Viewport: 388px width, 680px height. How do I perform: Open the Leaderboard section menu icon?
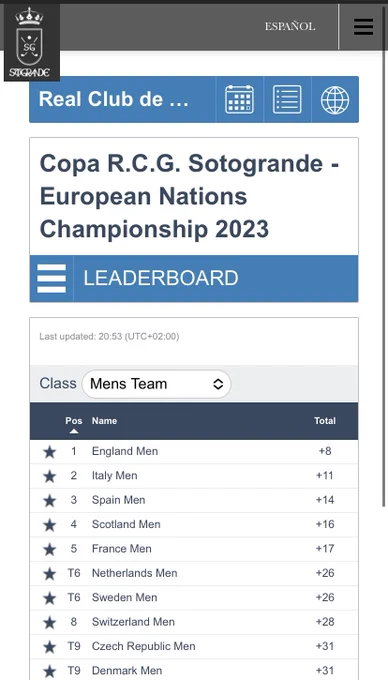tap(52, 278)
